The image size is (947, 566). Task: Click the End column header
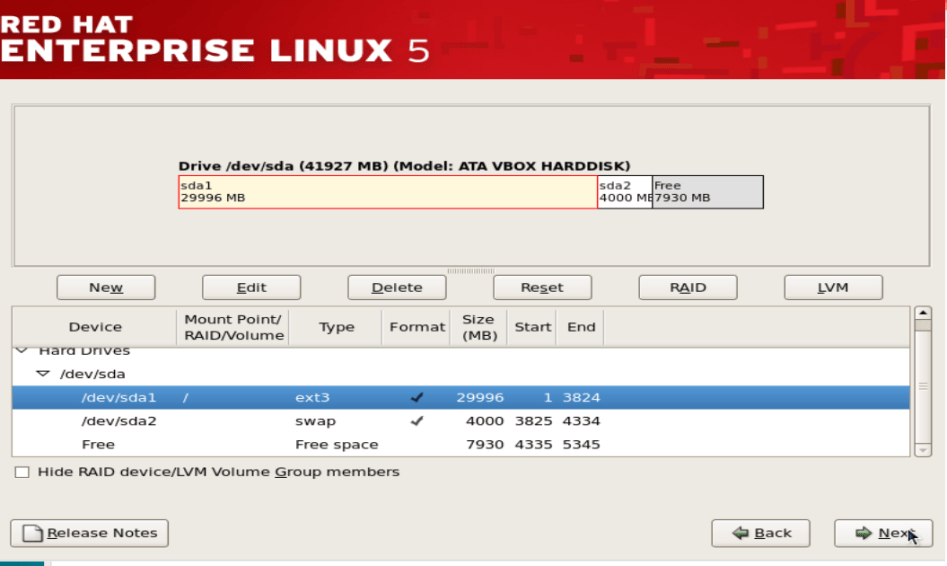coord(580,327)
